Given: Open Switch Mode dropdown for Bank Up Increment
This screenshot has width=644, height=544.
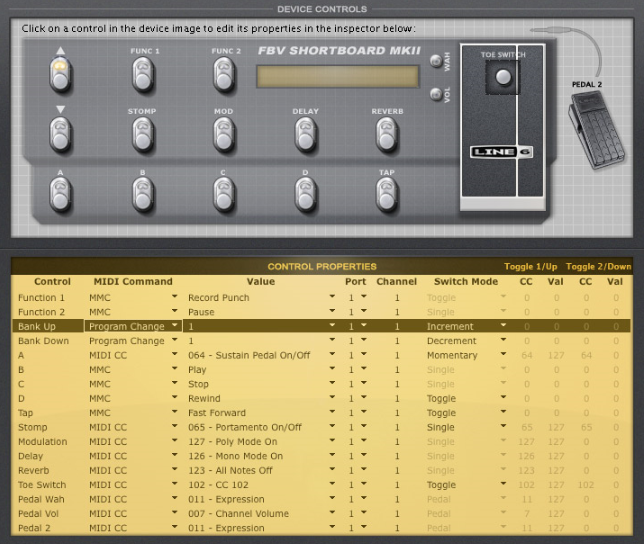Looking at the screenshot, I should (503, 325).
